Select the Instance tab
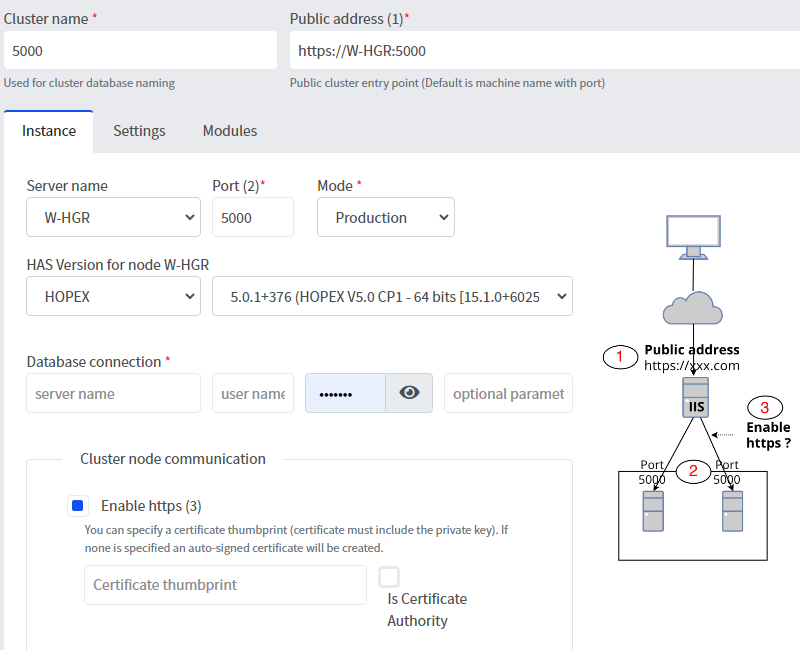 [x=49, y=131]
